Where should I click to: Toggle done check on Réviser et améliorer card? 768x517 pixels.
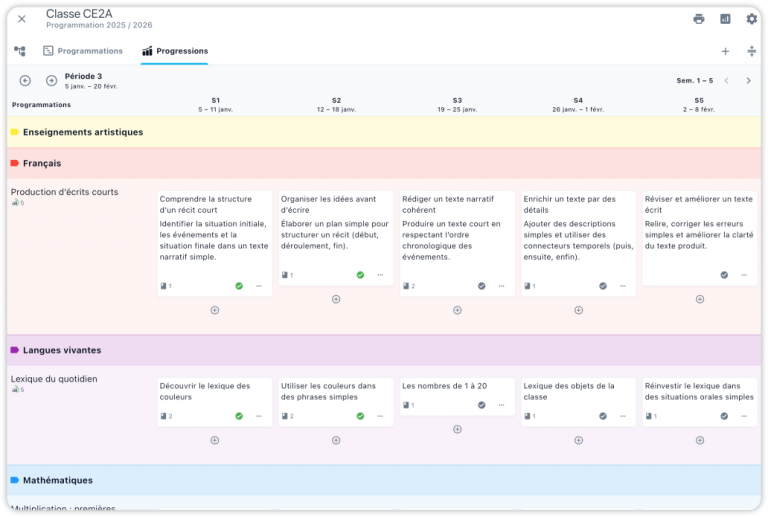point(724,275)
